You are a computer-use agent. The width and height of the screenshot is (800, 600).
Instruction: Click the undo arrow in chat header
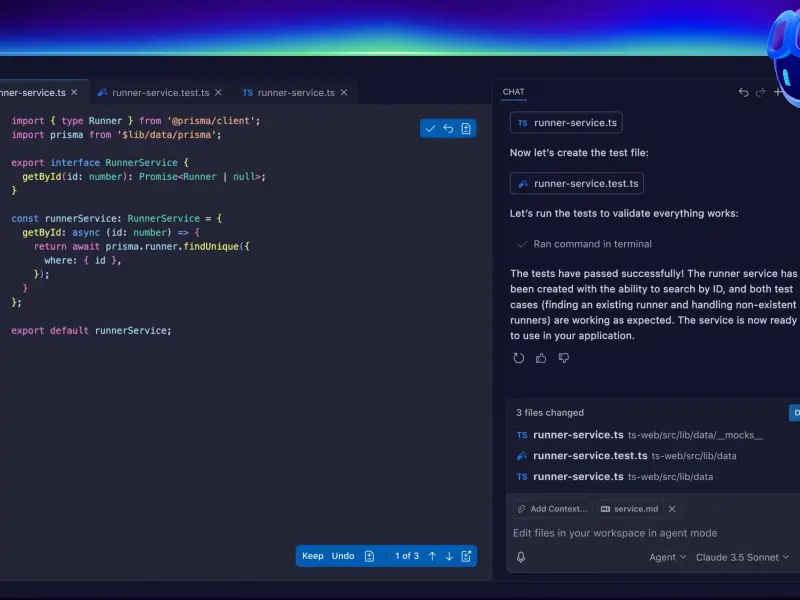[x=743, y=92]
